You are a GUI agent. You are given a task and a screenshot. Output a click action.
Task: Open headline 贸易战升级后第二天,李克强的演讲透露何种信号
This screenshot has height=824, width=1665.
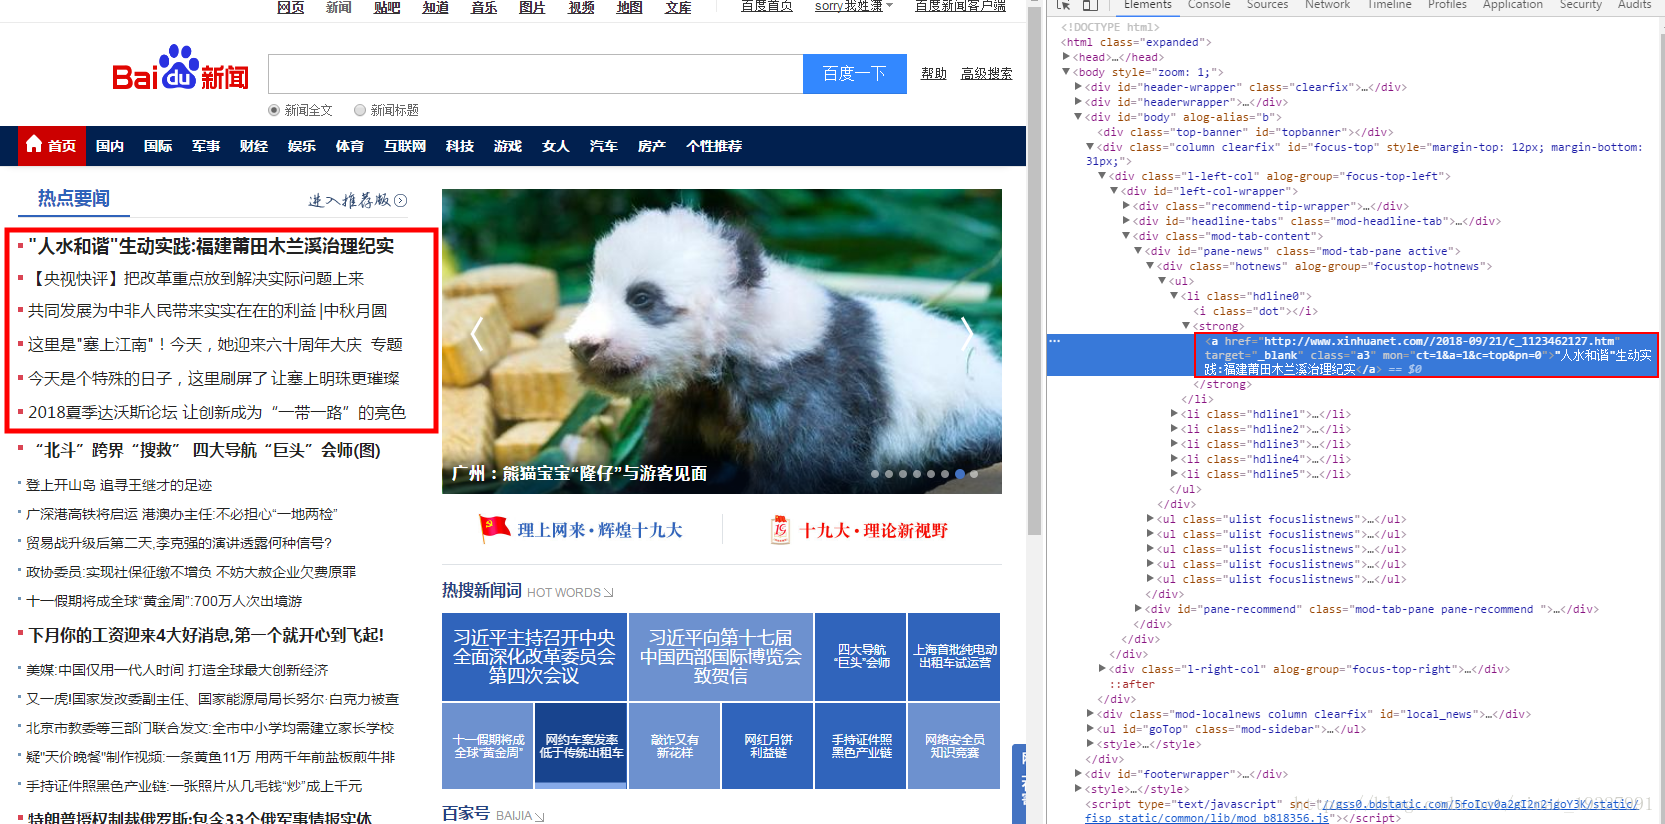(179, 543)
